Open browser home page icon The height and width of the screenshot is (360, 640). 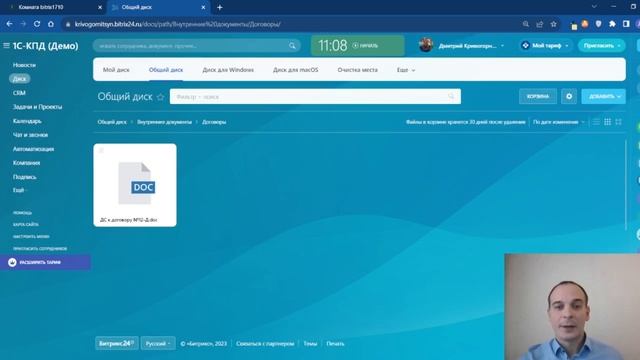pyautogui.click(x=51, y=24)
